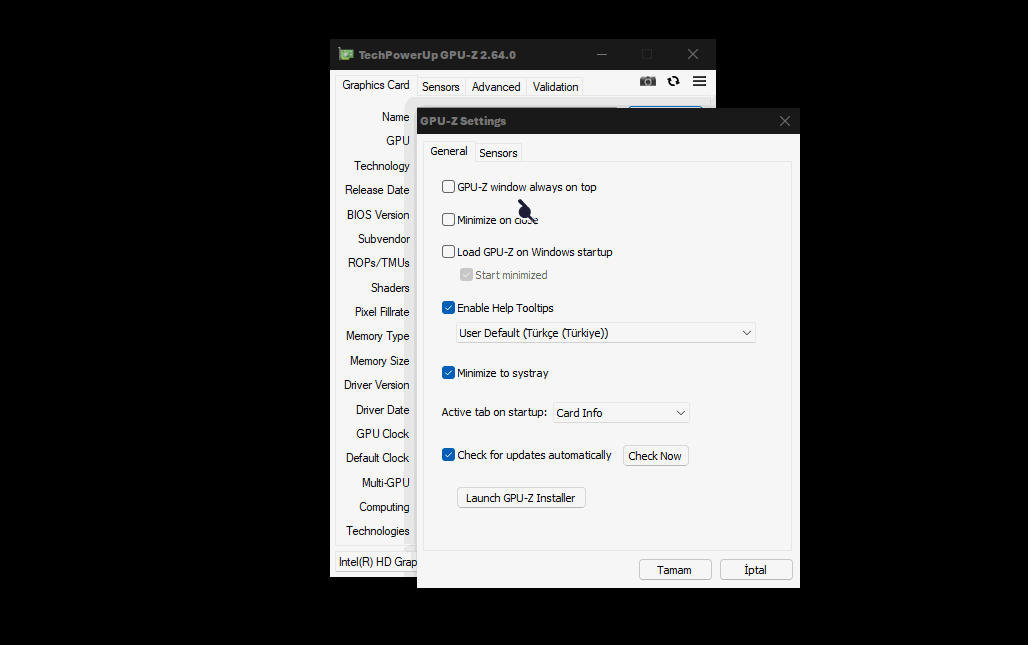
Task: Click the Technology label
Action: point(382,166)
